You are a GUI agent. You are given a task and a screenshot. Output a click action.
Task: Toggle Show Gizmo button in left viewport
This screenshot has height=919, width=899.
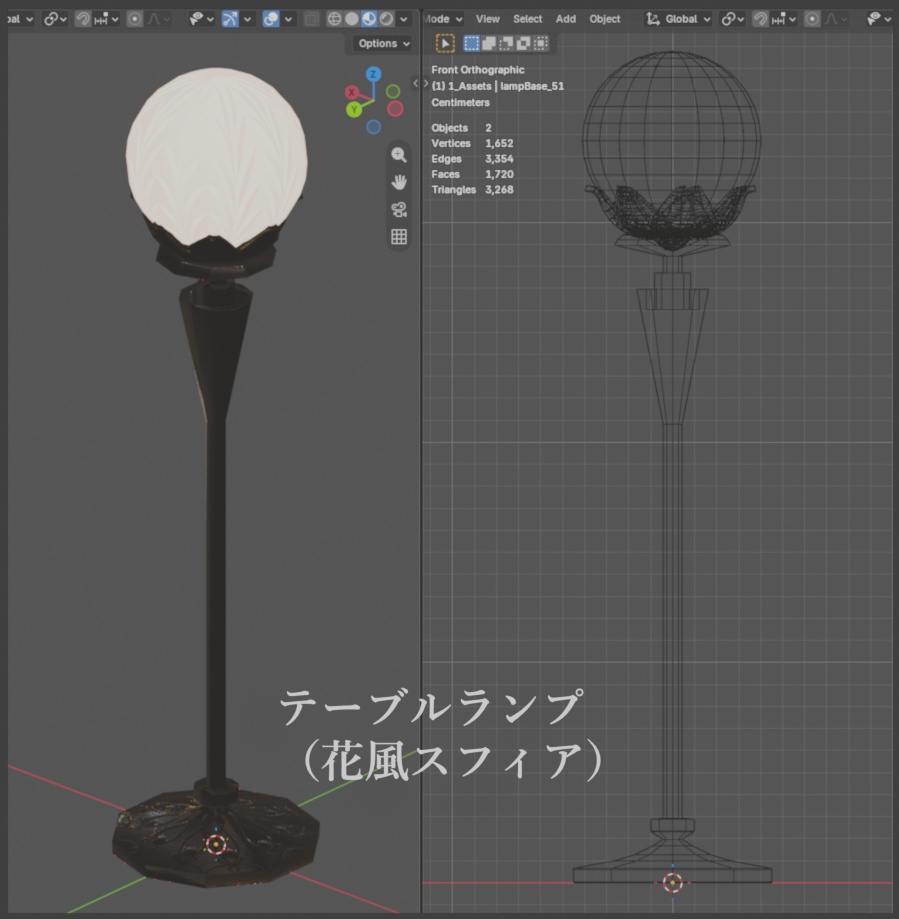230,19
